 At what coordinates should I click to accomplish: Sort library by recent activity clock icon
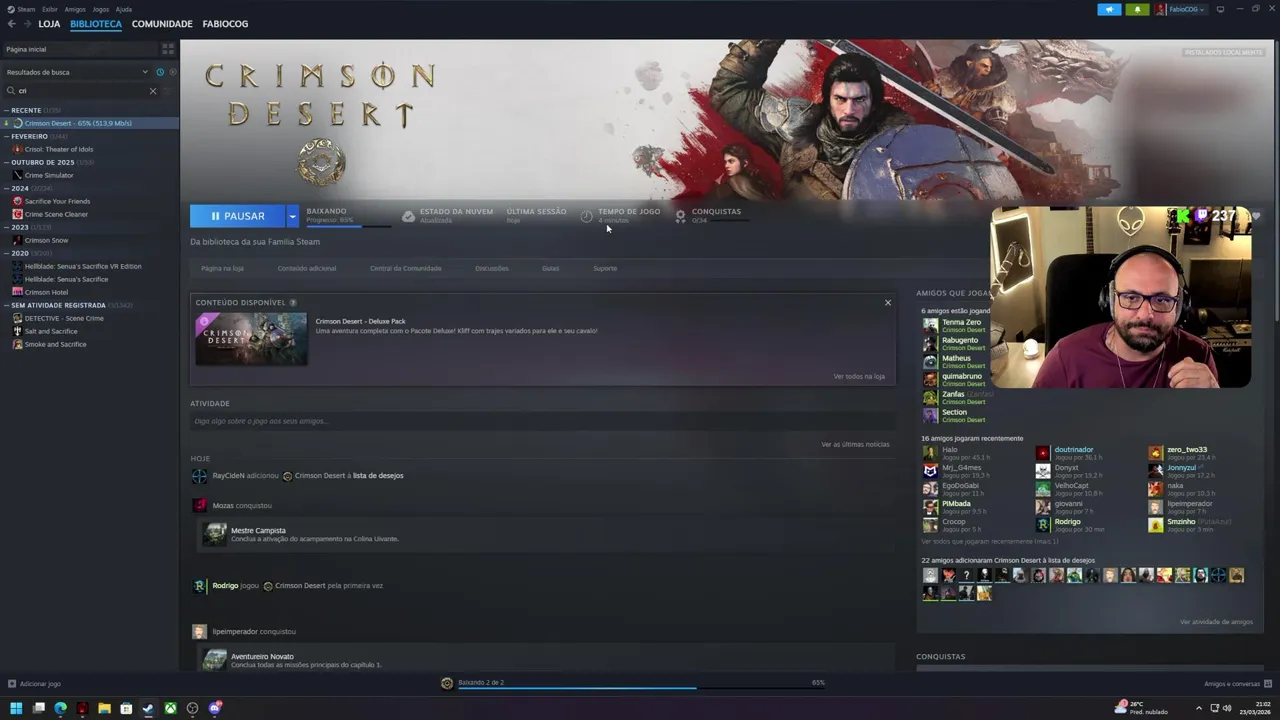[x=160, y=72]
